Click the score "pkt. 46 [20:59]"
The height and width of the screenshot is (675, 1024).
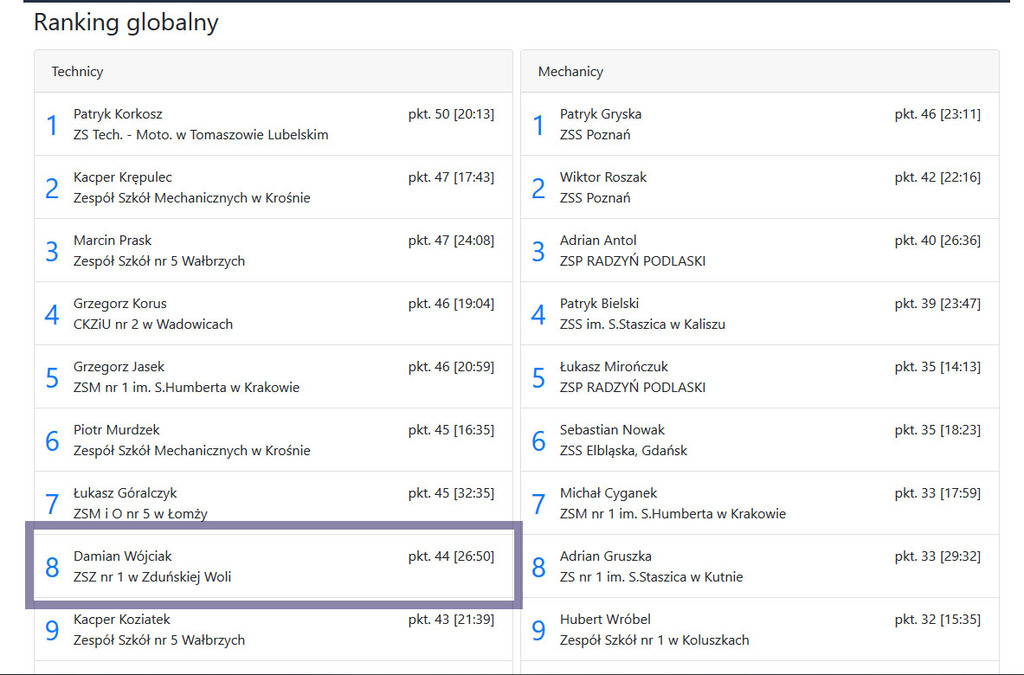(451, 367)
